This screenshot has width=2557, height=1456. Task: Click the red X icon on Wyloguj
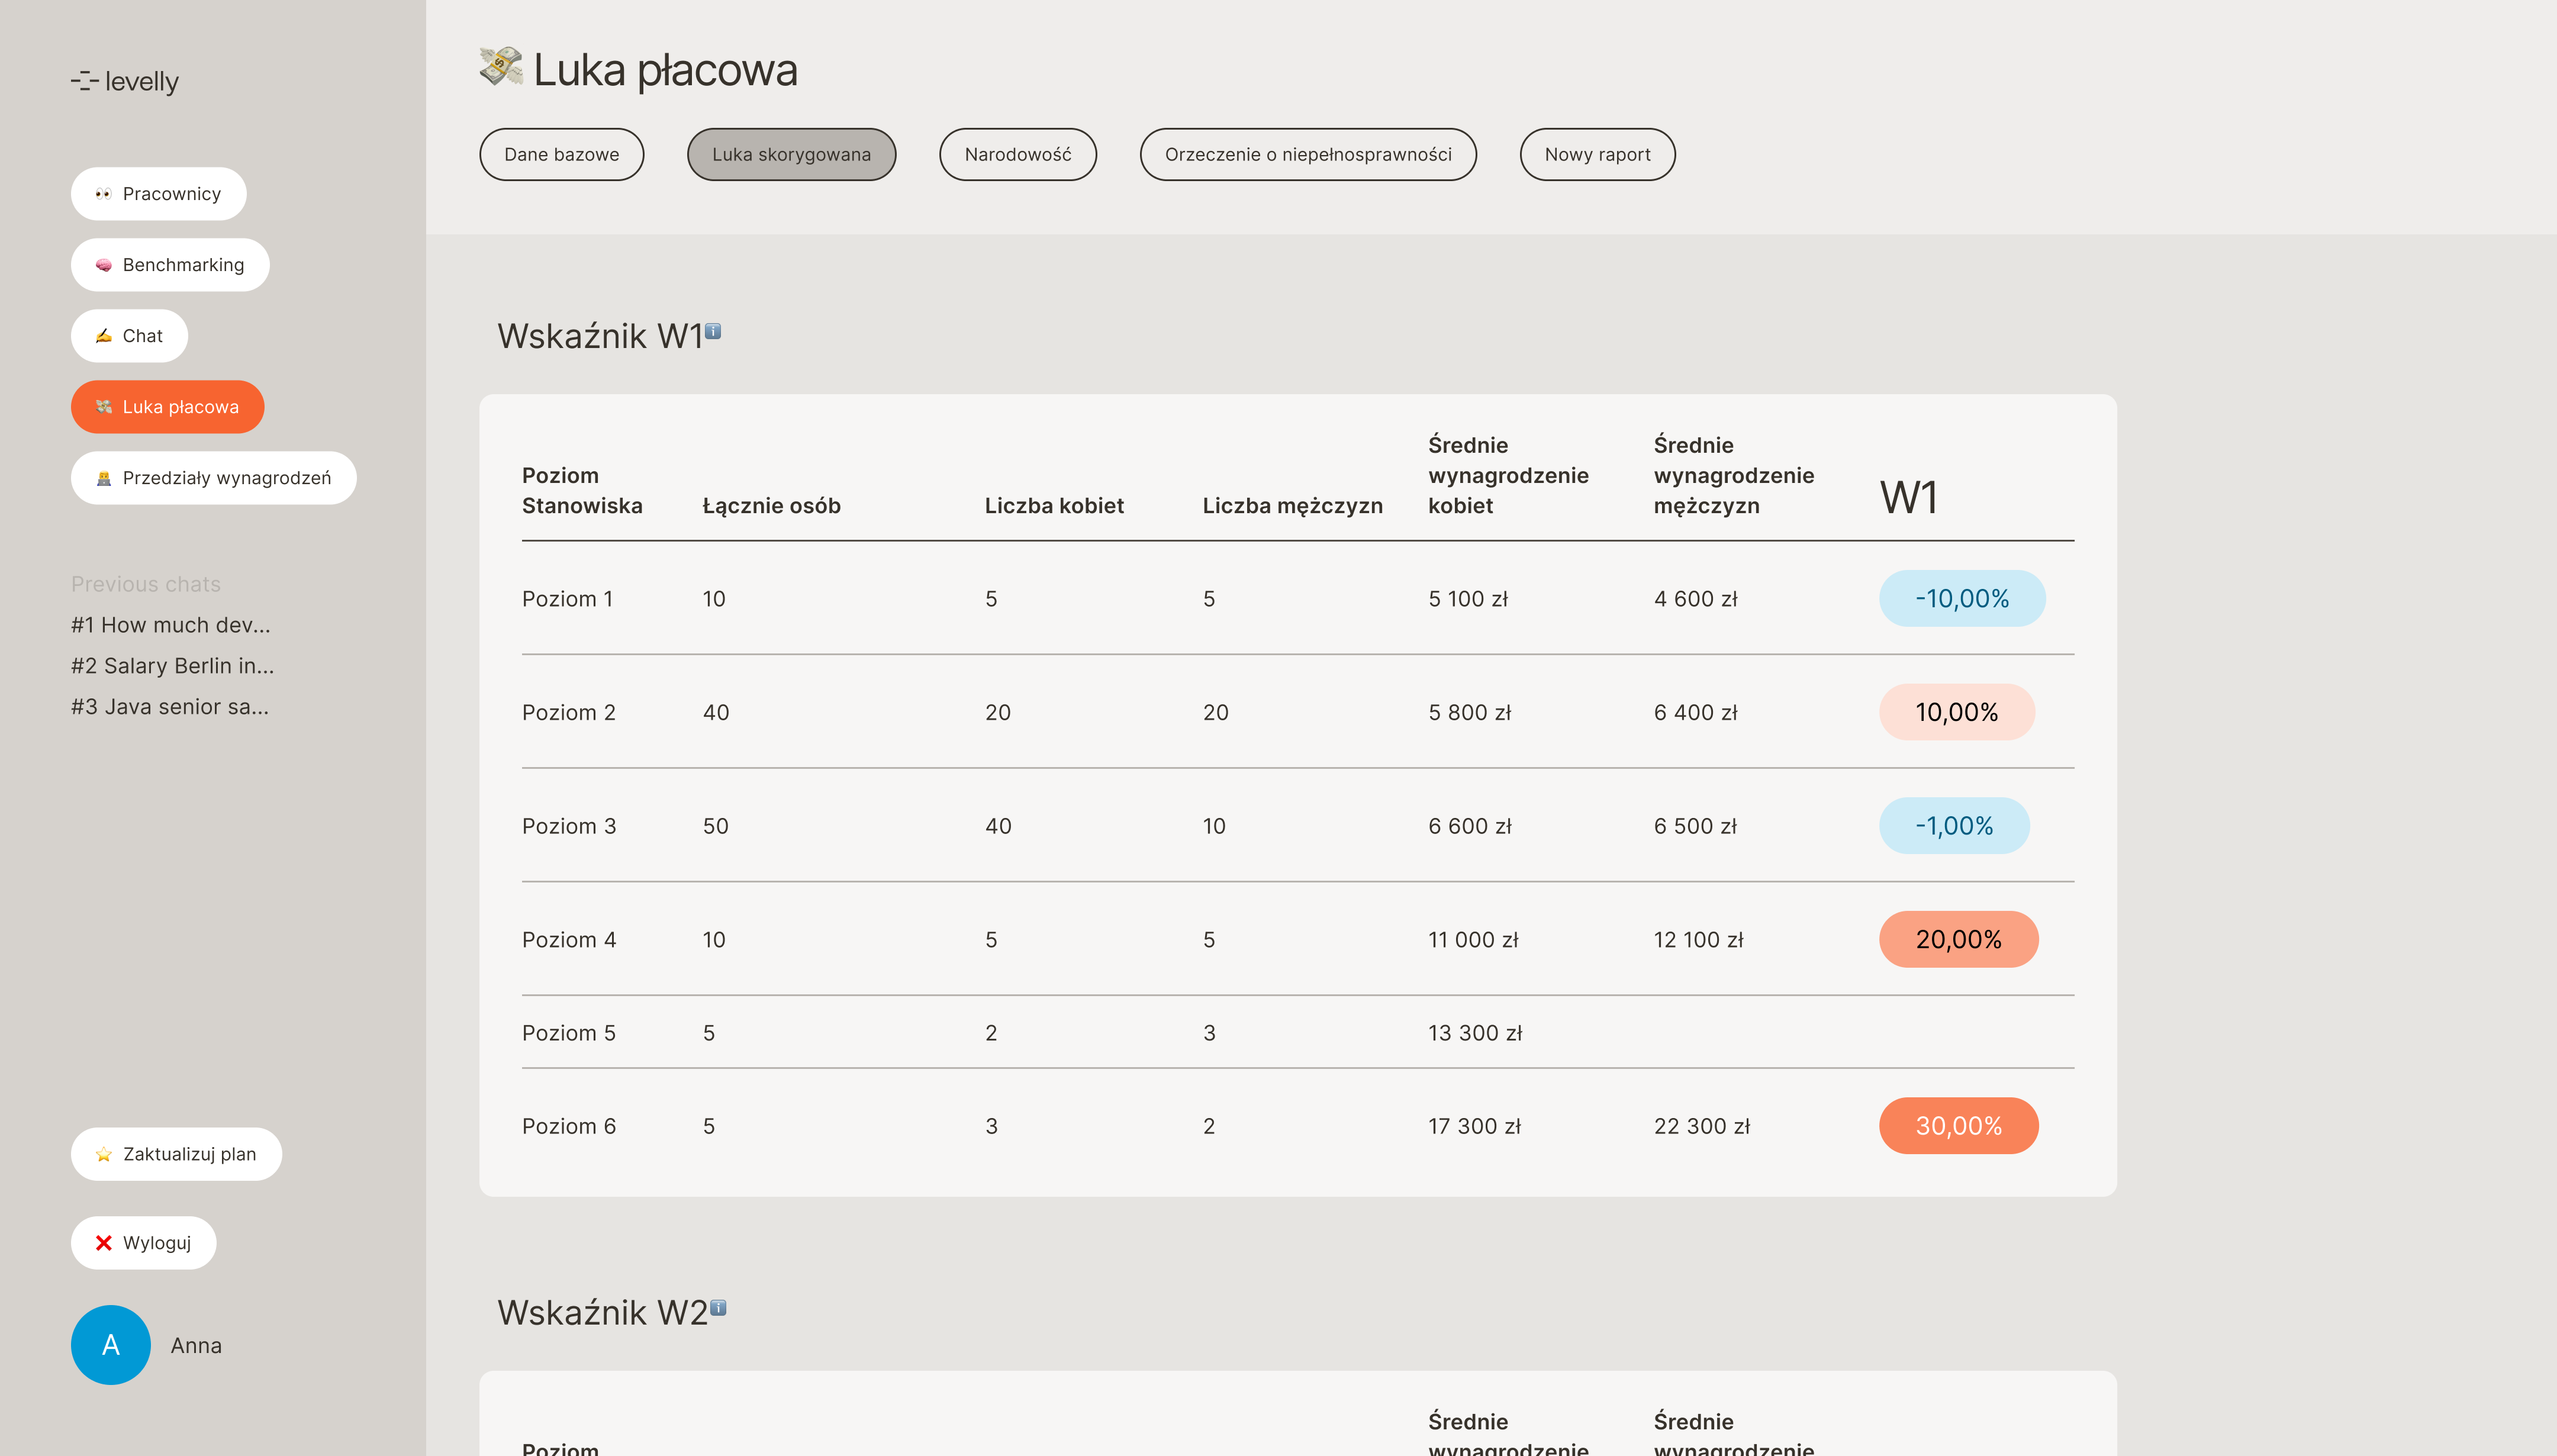point(103,1243)
